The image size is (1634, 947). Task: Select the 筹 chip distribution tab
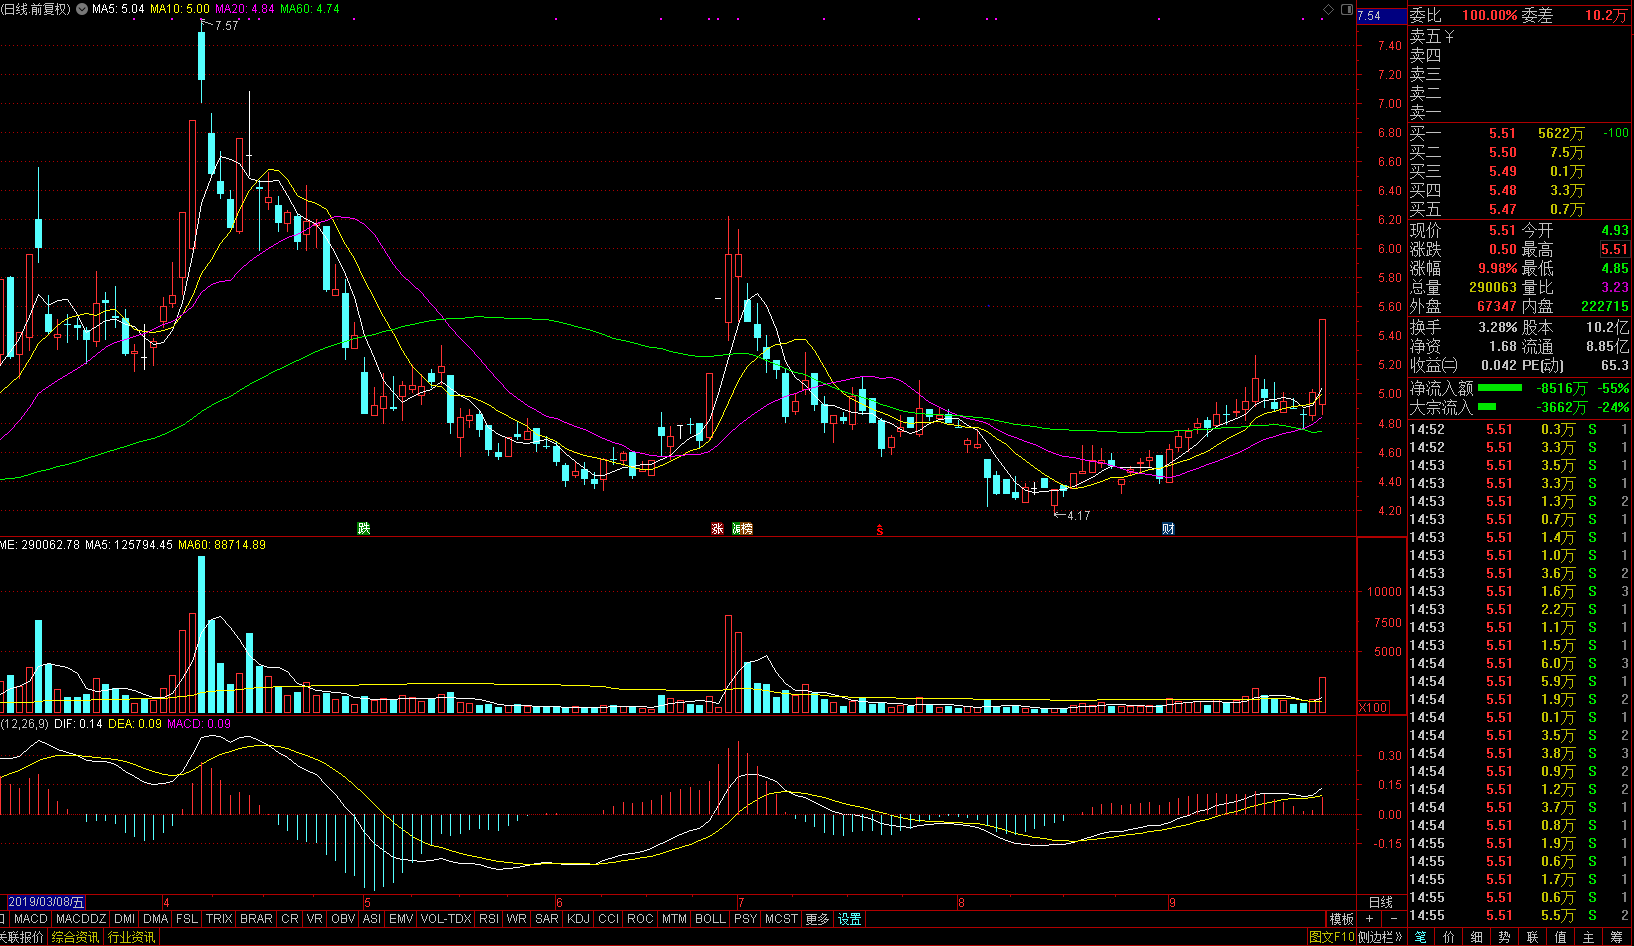[1617, 937]
